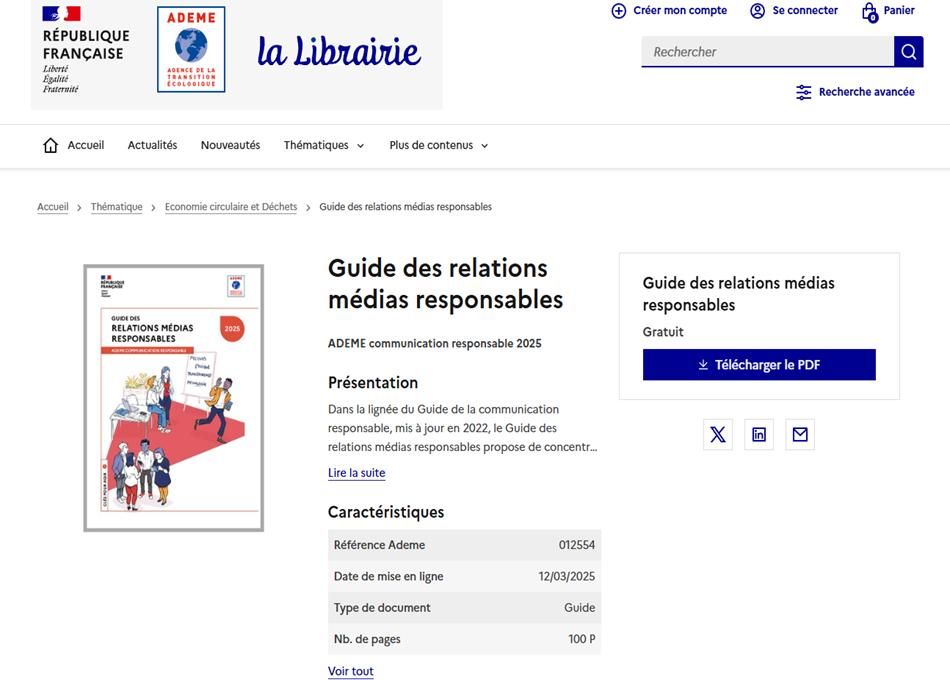Open Recherche avancée sliders icon
The height and width of the screenshot is (680, 950).
pyautogui.click(x=803, y=92)
